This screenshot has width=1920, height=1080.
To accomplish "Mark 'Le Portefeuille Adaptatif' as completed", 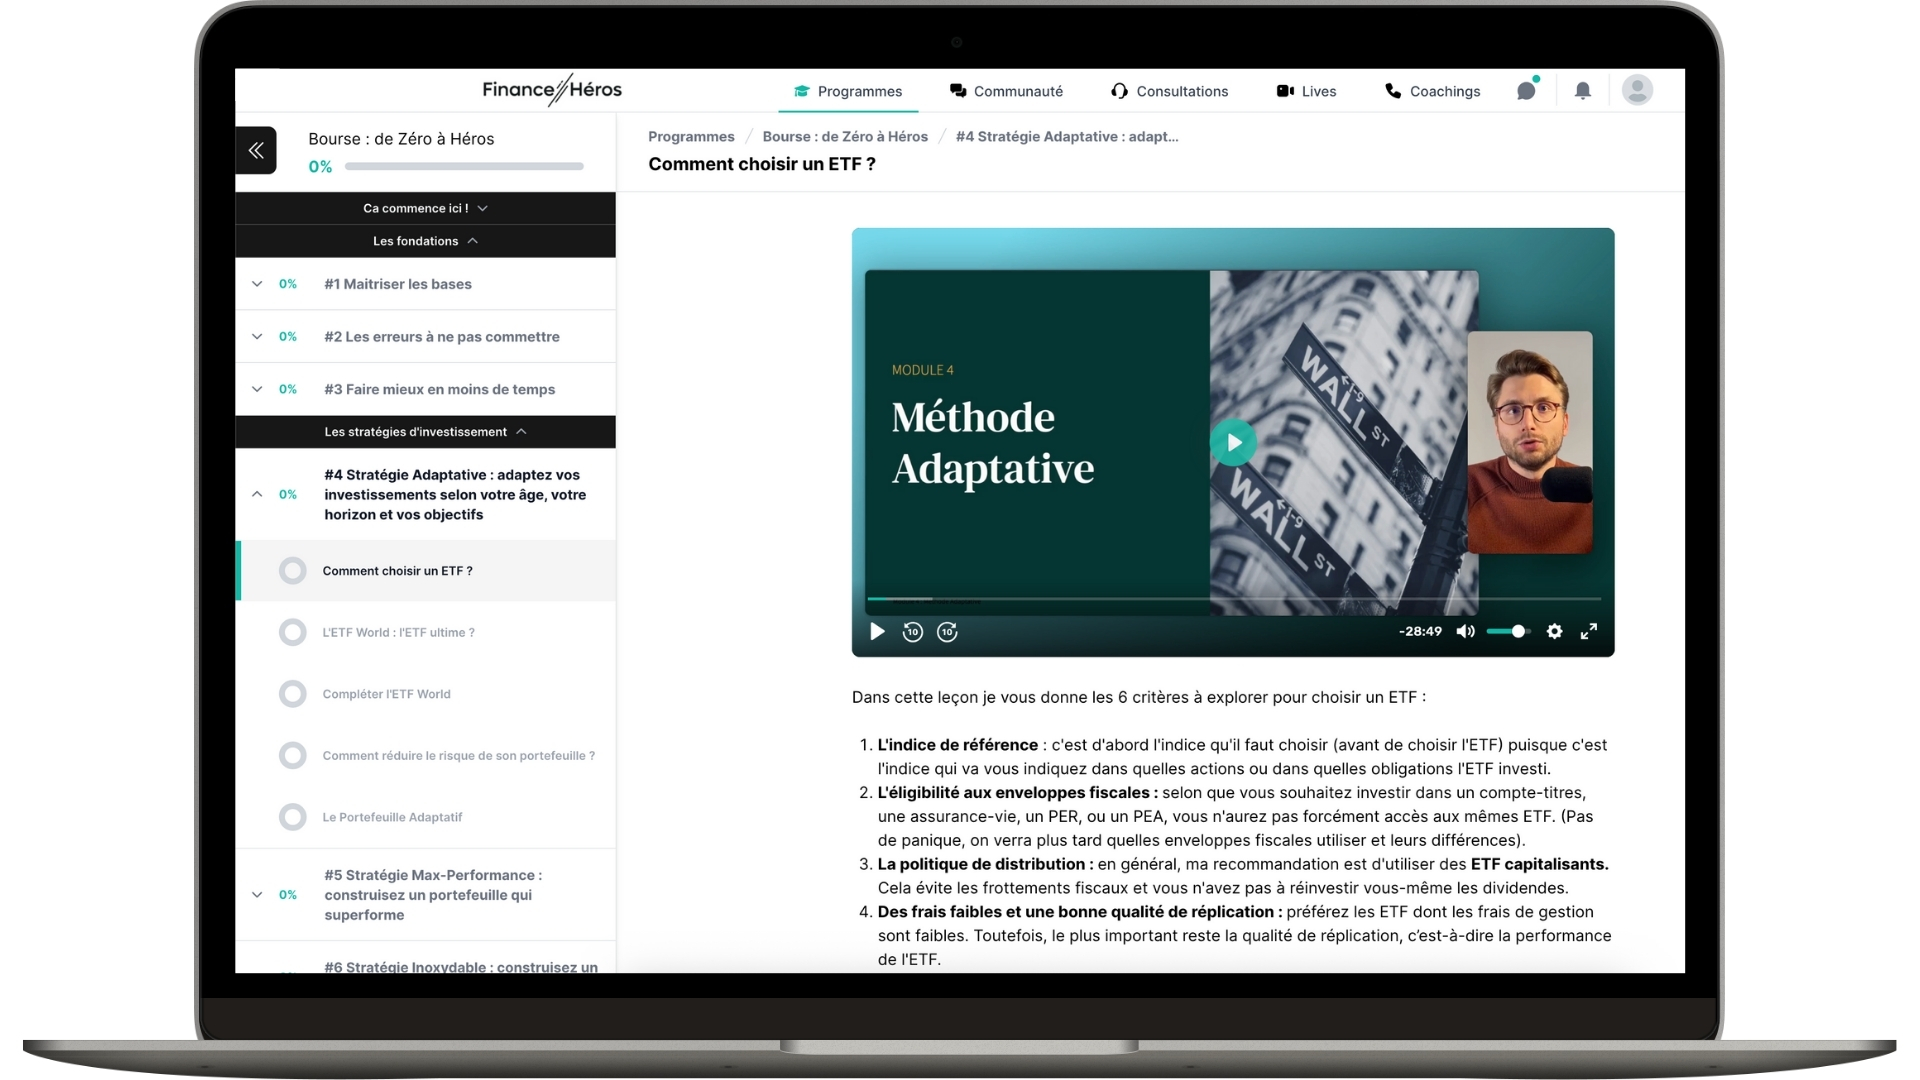I will pyautogui.click(x=293, y=817).
